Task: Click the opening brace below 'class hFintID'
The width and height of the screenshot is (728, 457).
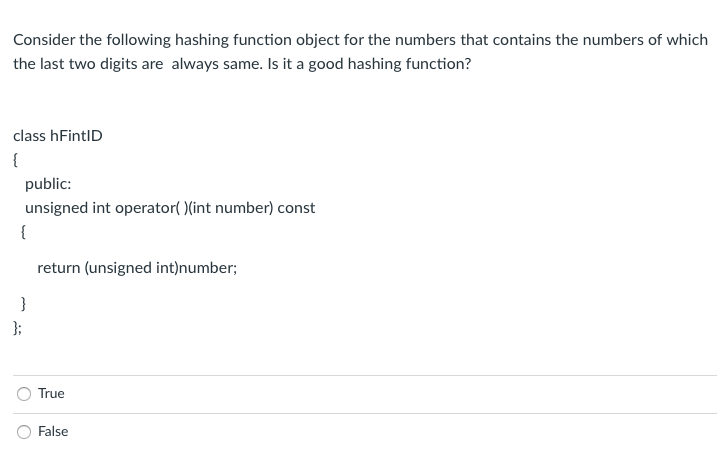Action: [15, 160]
